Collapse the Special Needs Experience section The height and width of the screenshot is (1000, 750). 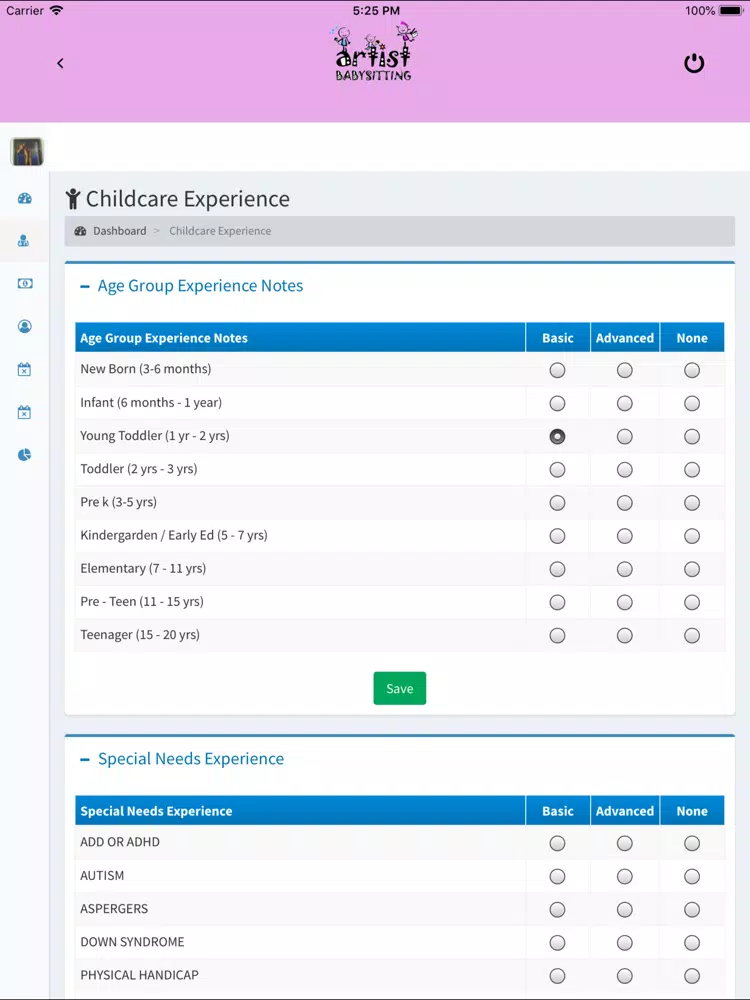(85, 760)
